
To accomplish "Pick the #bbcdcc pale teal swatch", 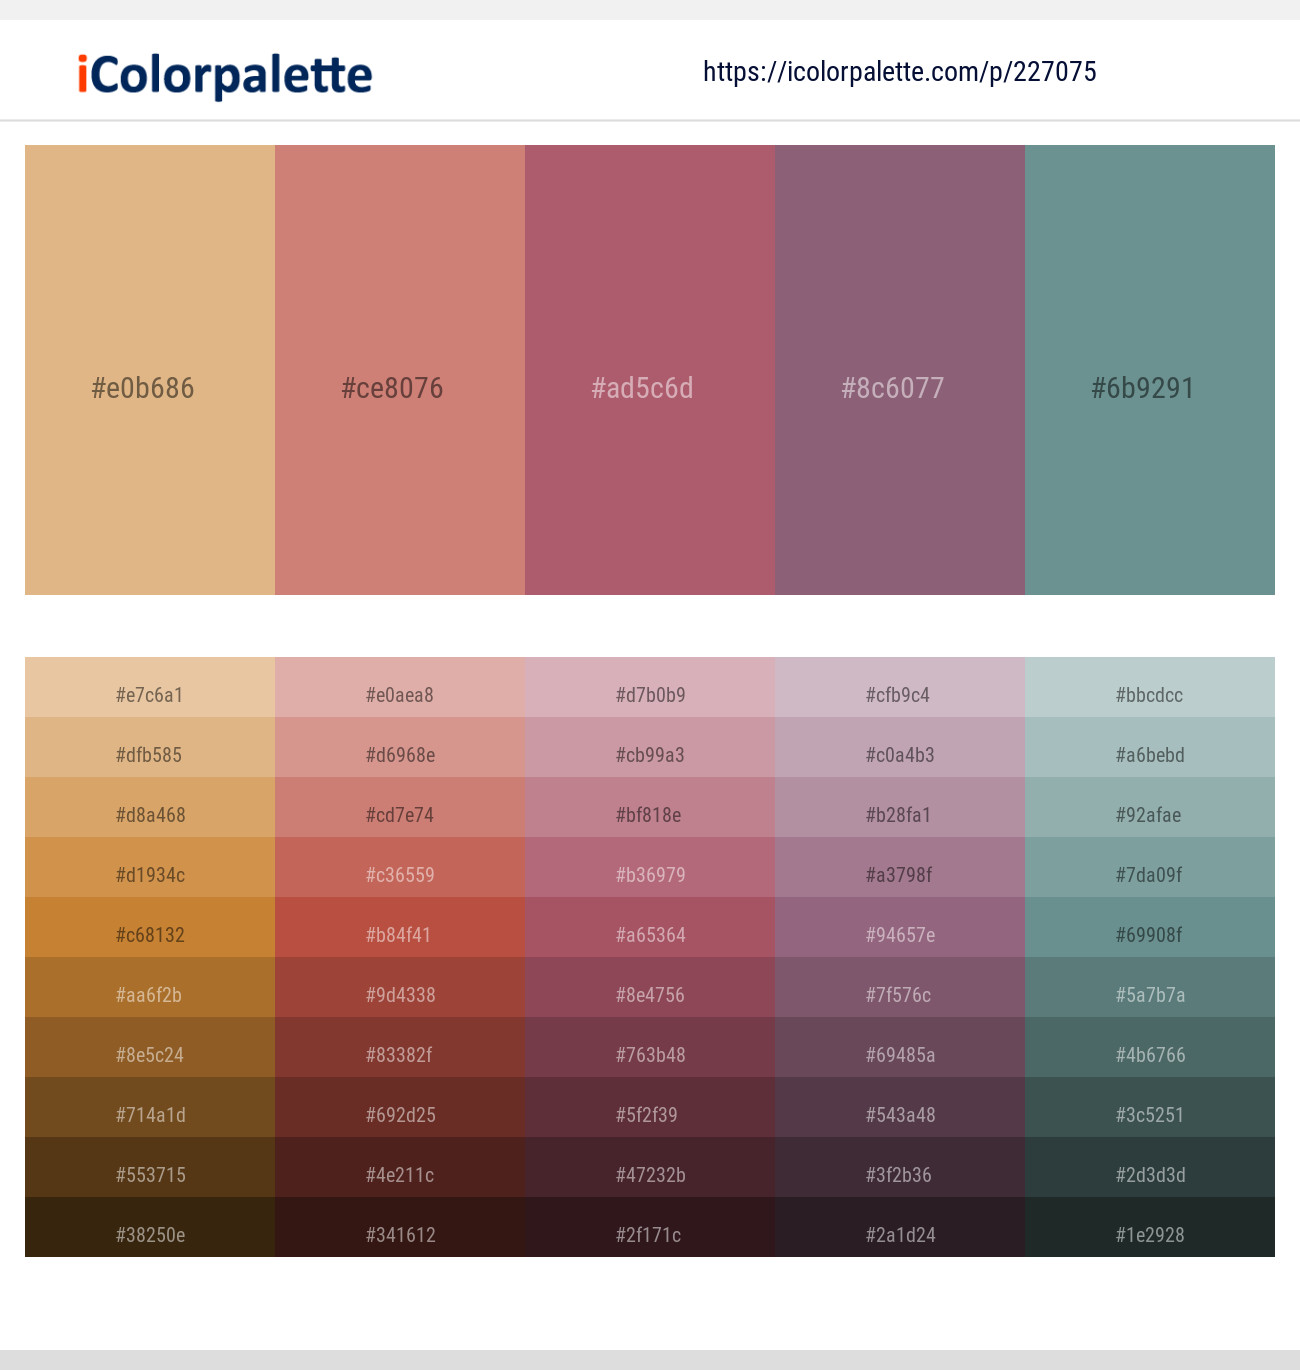I will [1150, 687].
